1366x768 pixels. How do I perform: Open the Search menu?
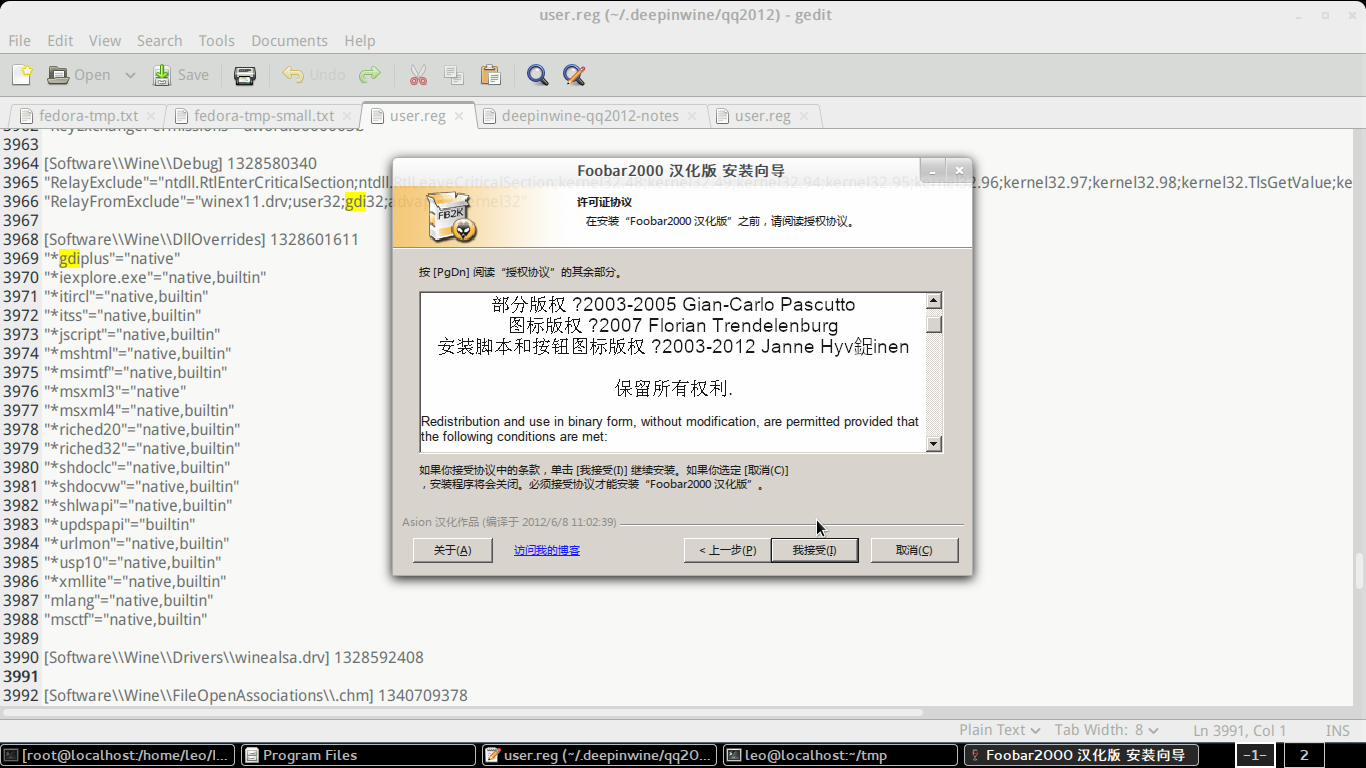(x=159, y=41)
